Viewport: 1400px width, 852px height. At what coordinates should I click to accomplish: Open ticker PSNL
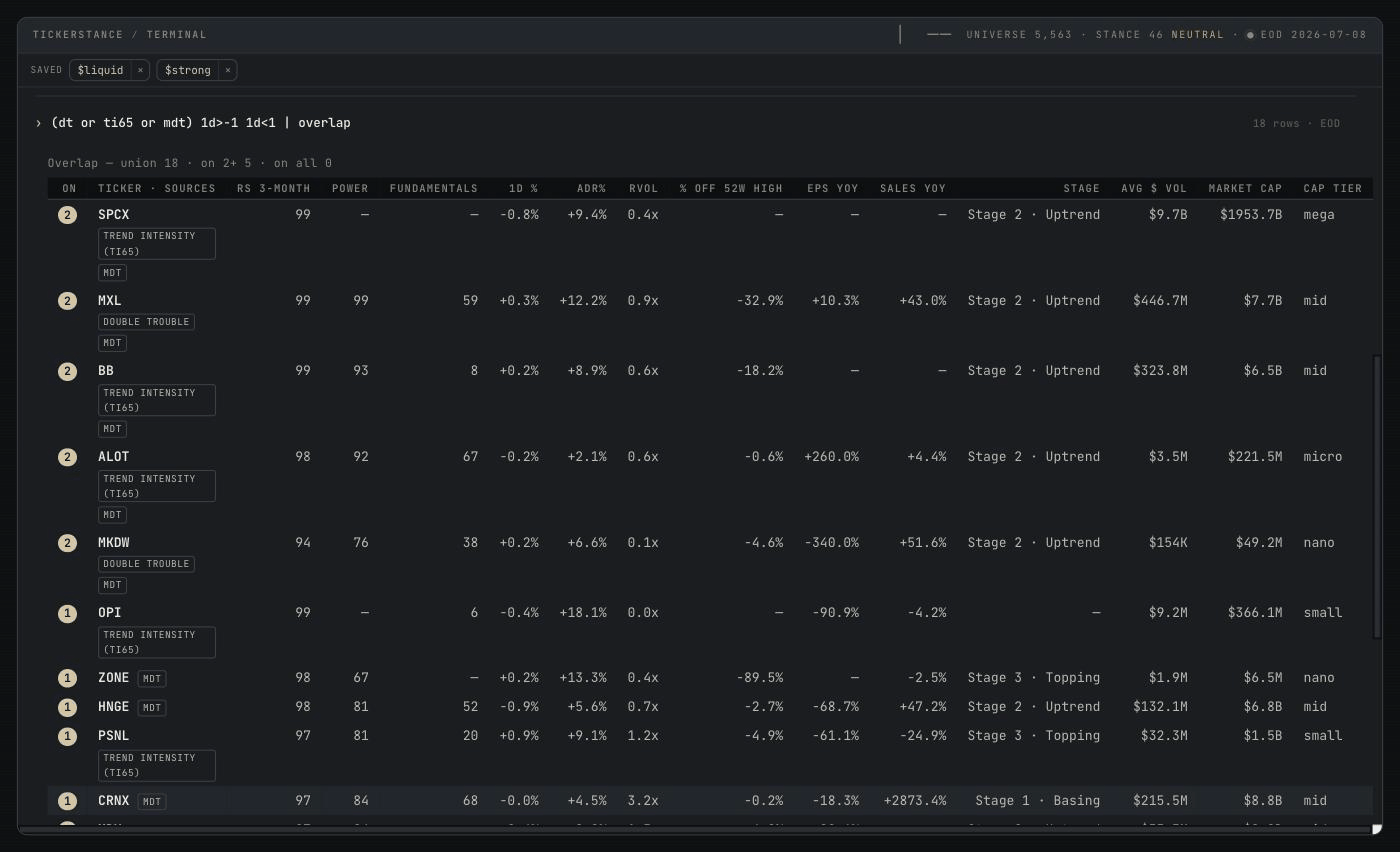point(114,736)
